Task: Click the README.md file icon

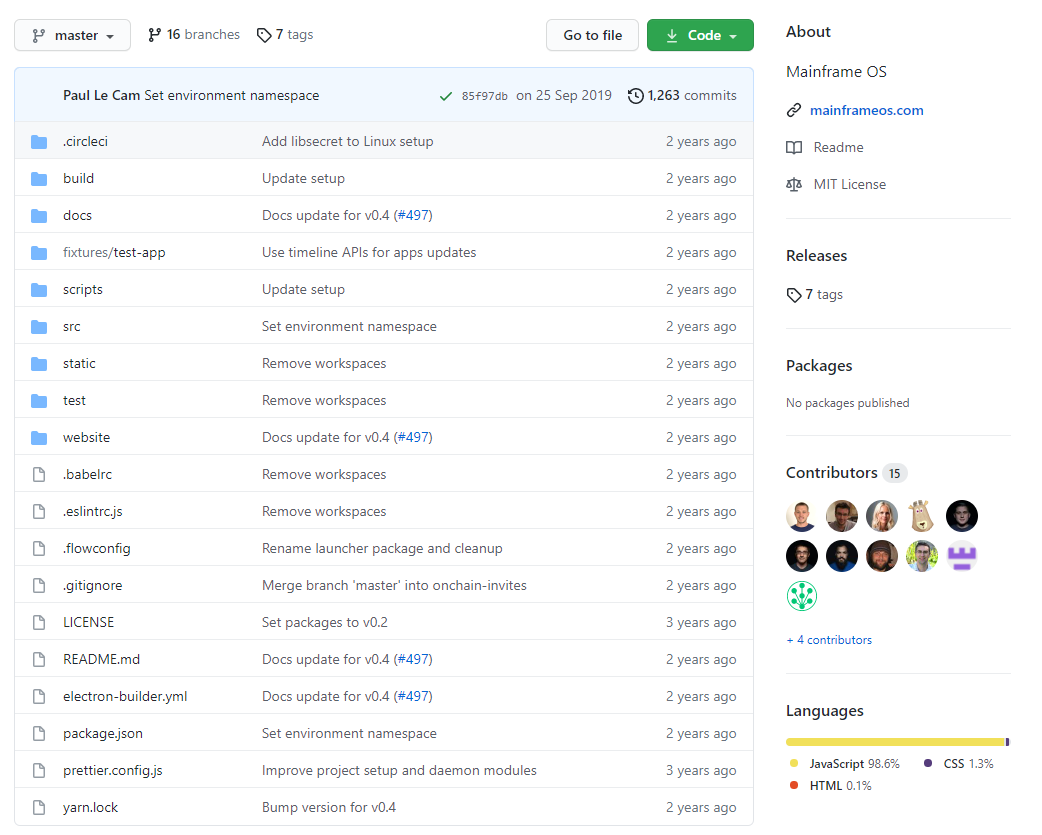Action: (x=39, y=660)
